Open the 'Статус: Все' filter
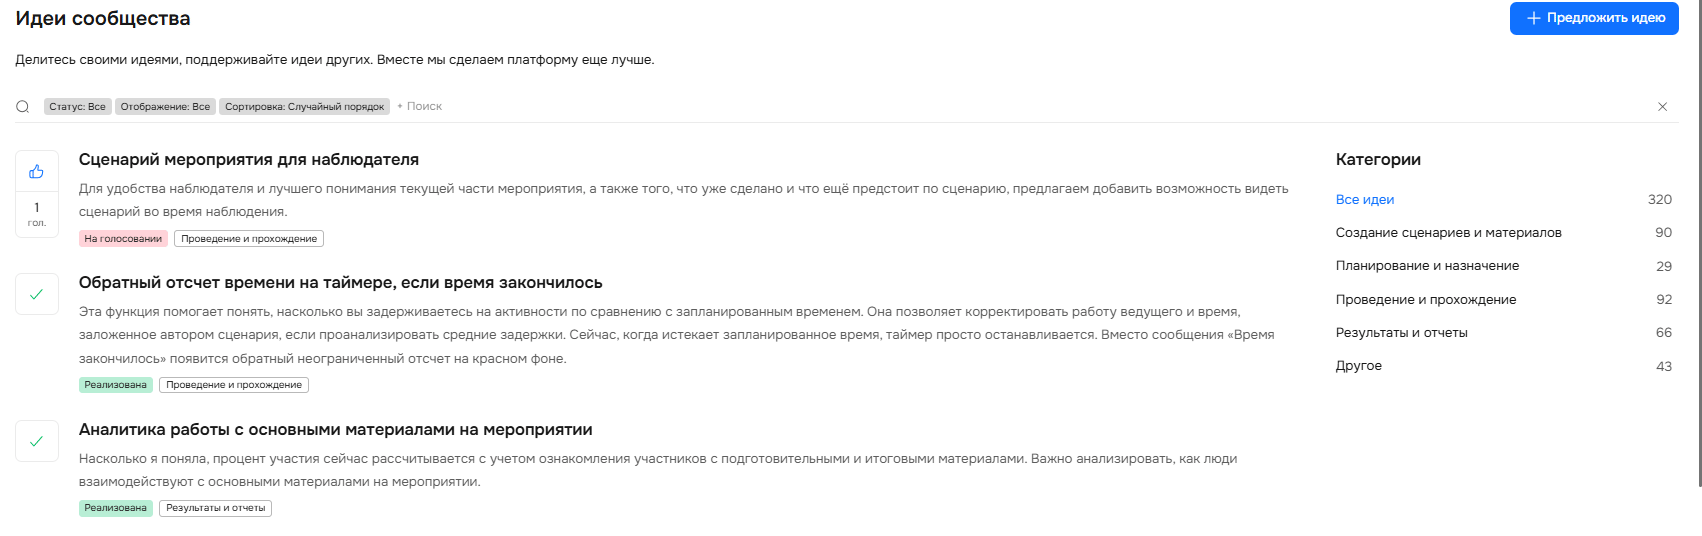This screenshot has width=1702, height=536. point(77,107)
